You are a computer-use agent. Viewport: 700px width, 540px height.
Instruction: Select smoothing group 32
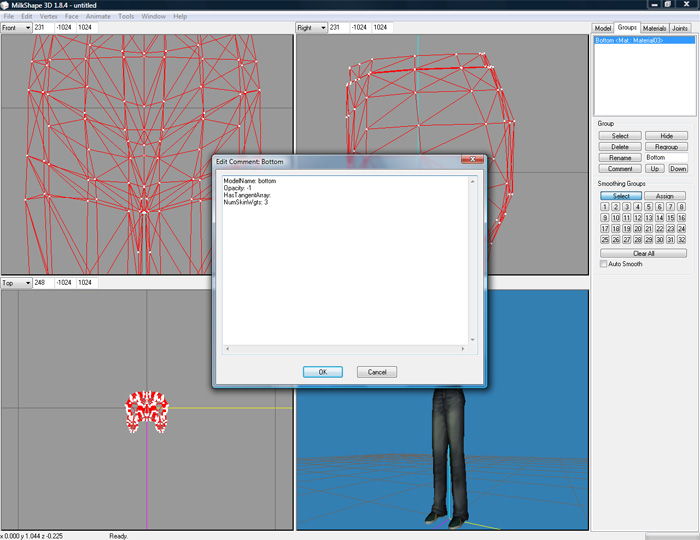[x=681, y=240]
